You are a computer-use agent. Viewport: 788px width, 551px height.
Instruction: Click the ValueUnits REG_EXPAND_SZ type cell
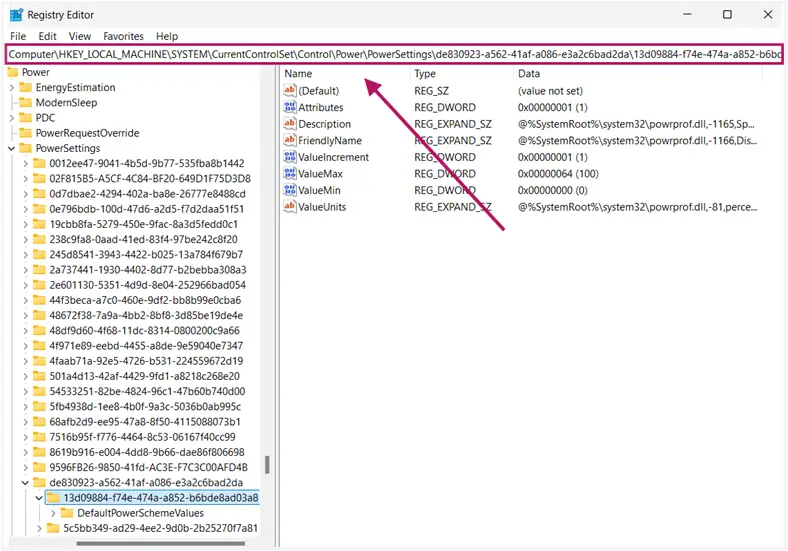(x=452, y=207)
